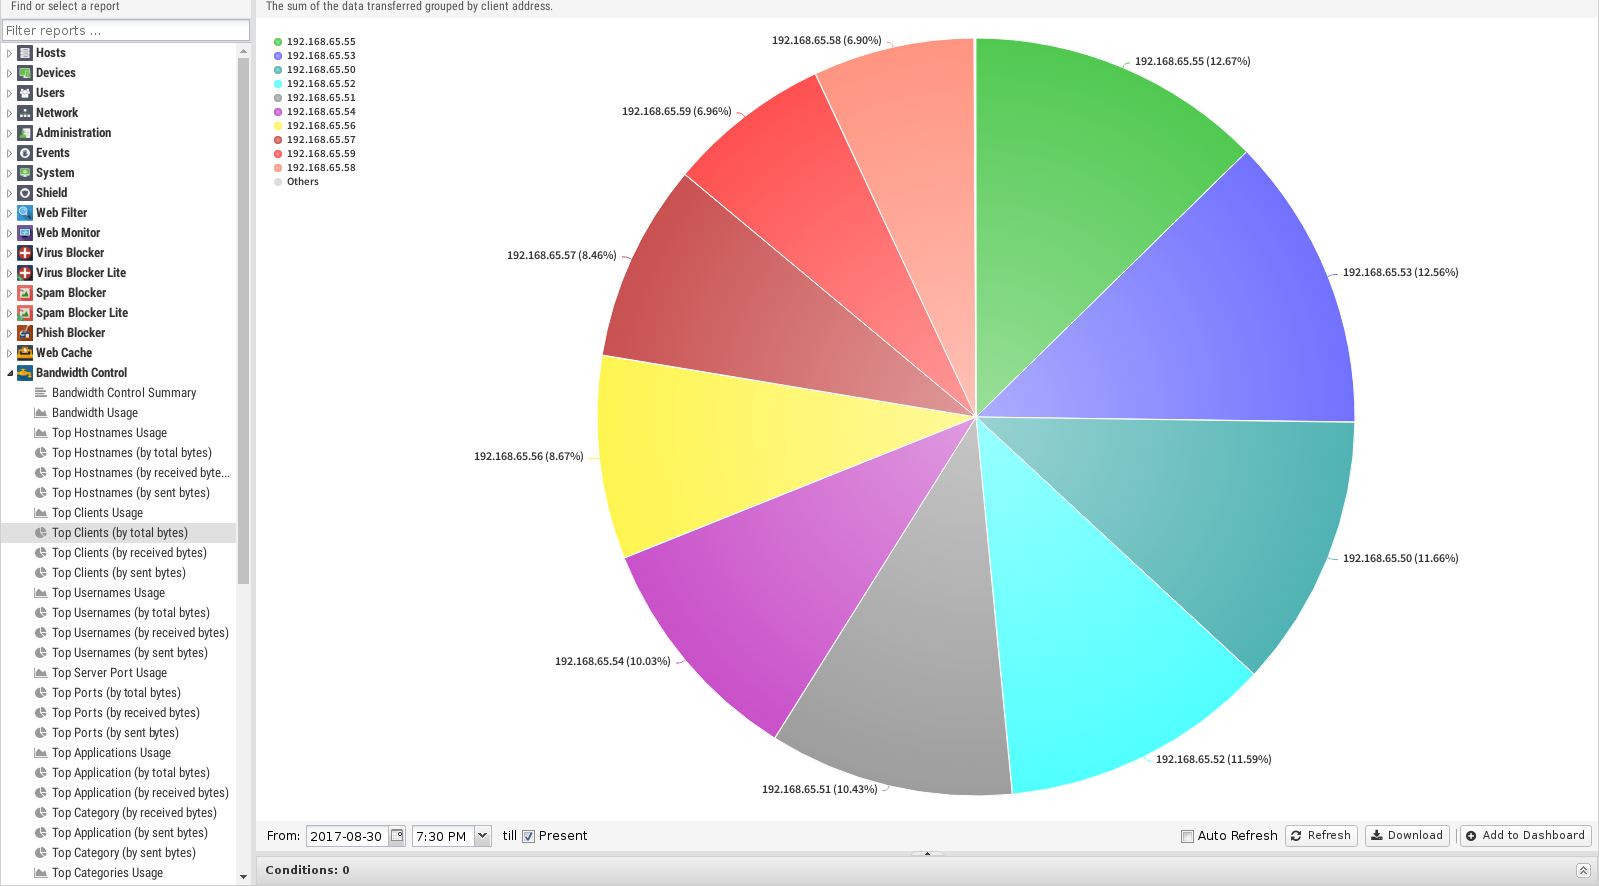Open the calendar date picker icon
This screenshot has height=886, width=1599.
[x=397, y=836]
